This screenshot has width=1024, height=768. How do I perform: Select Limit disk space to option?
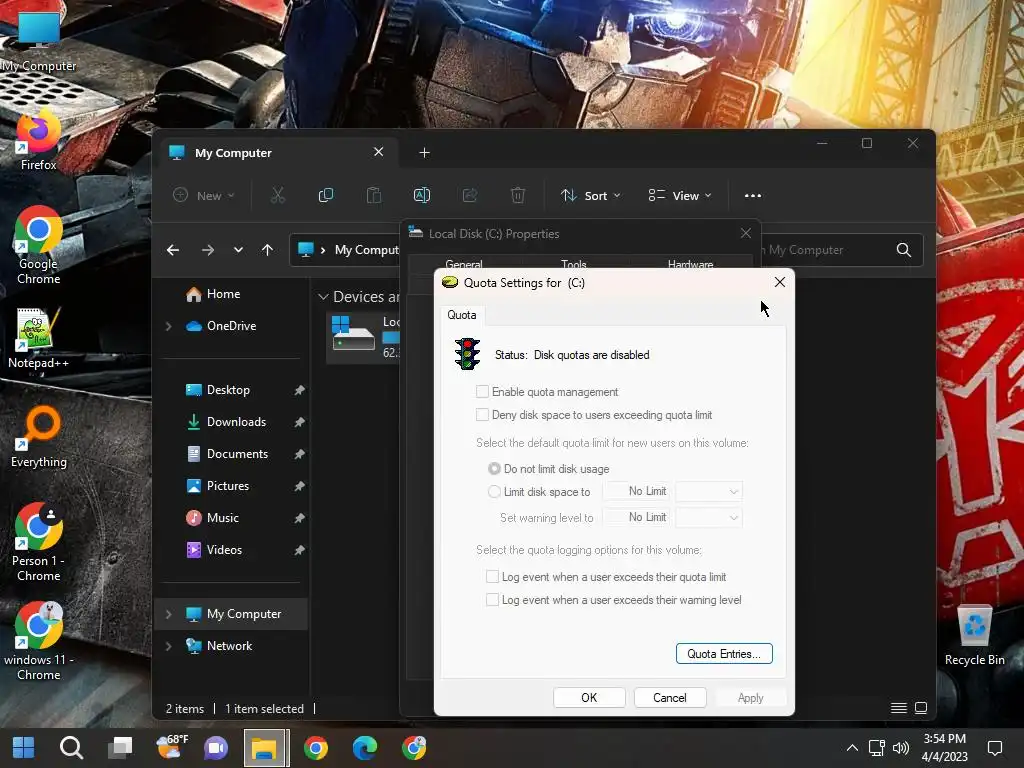click(x=494, y=492)
